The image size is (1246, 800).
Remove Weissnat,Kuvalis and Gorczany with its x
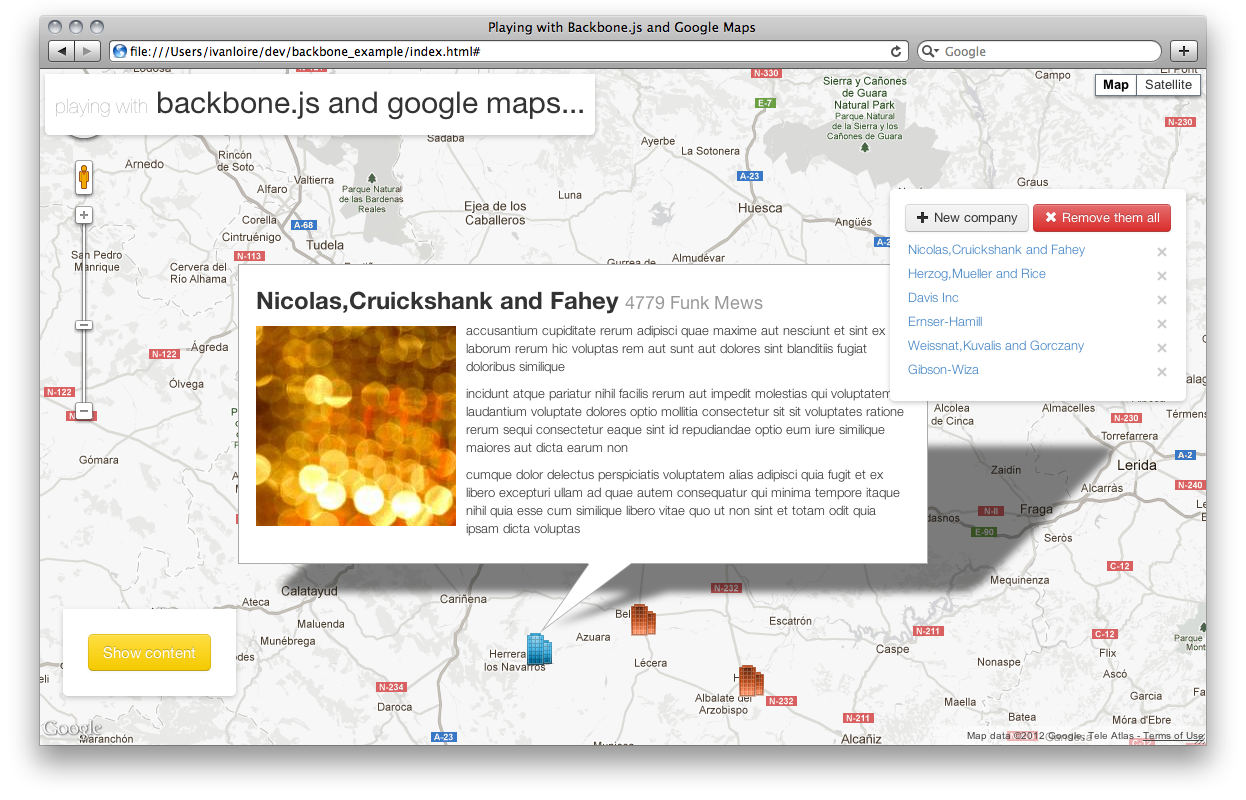tap(1162, 348)
